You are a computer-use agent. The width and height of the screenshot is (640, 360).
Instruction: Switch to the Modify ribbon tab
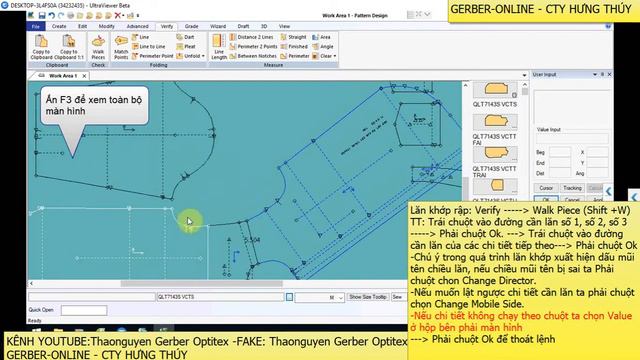coord(107,26)
